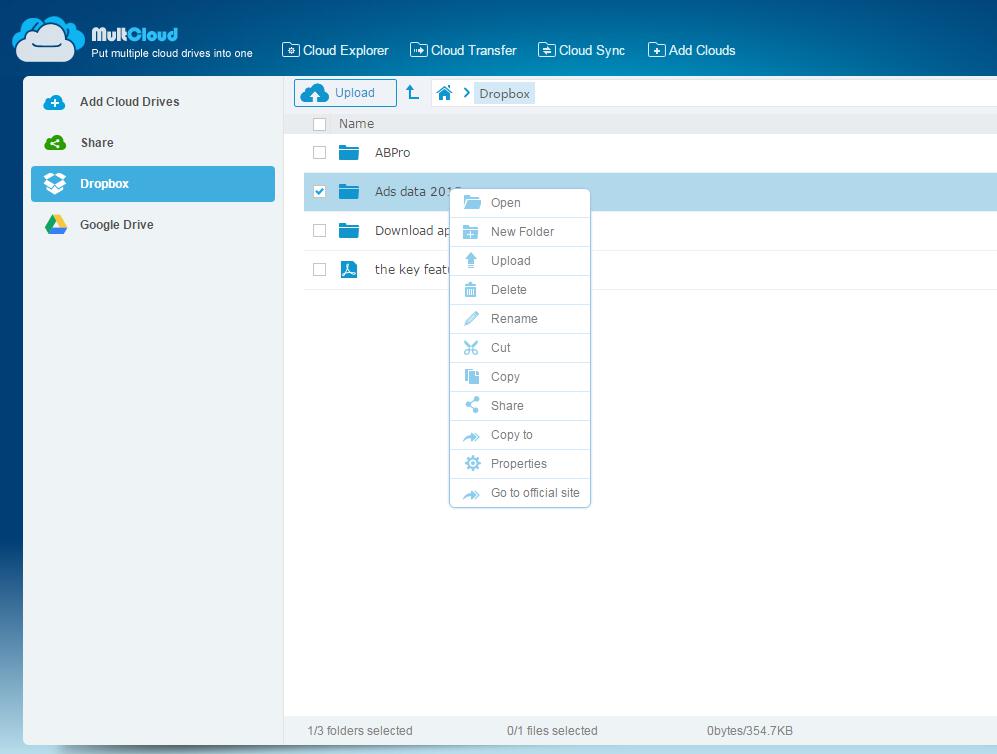Screen dimensions: 997x754
Task: Click the trash icon beside Delete
Action: (471, 290)
